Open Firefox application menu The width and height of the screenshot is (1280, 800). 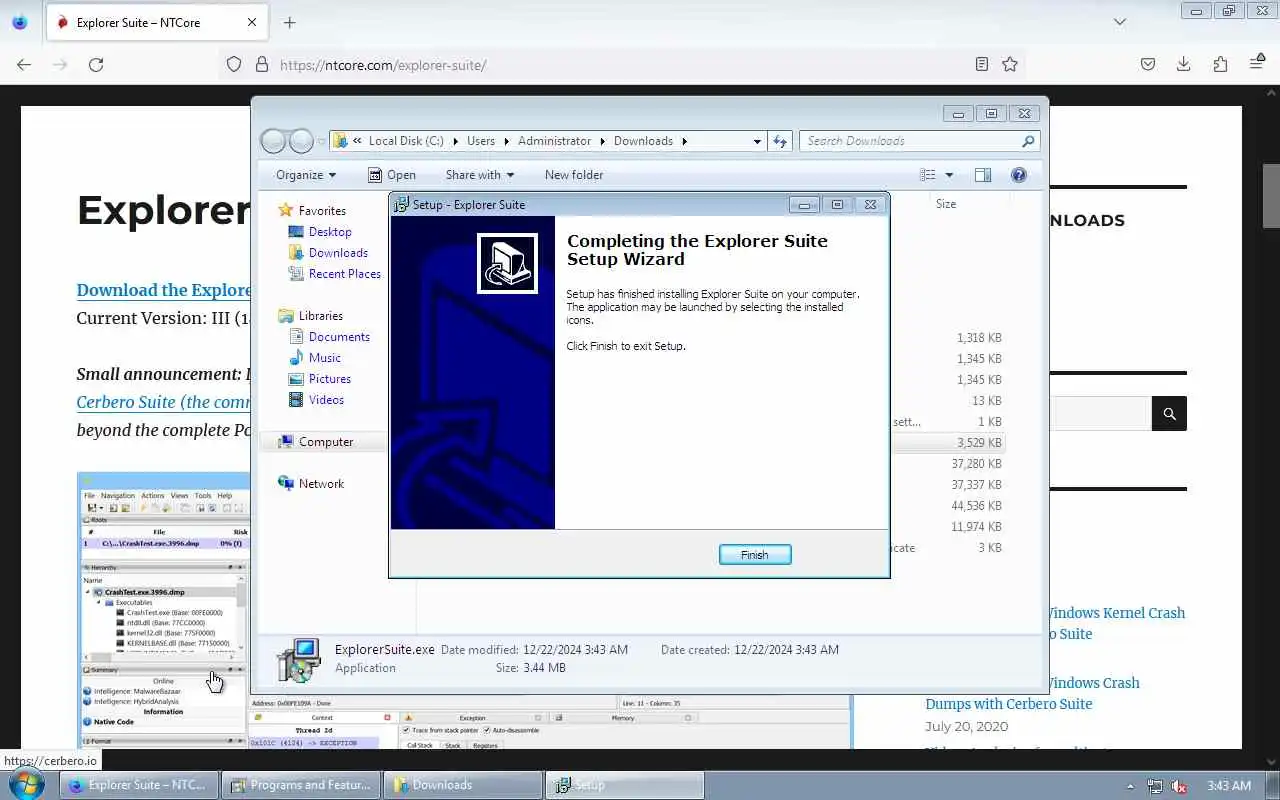1257,64
